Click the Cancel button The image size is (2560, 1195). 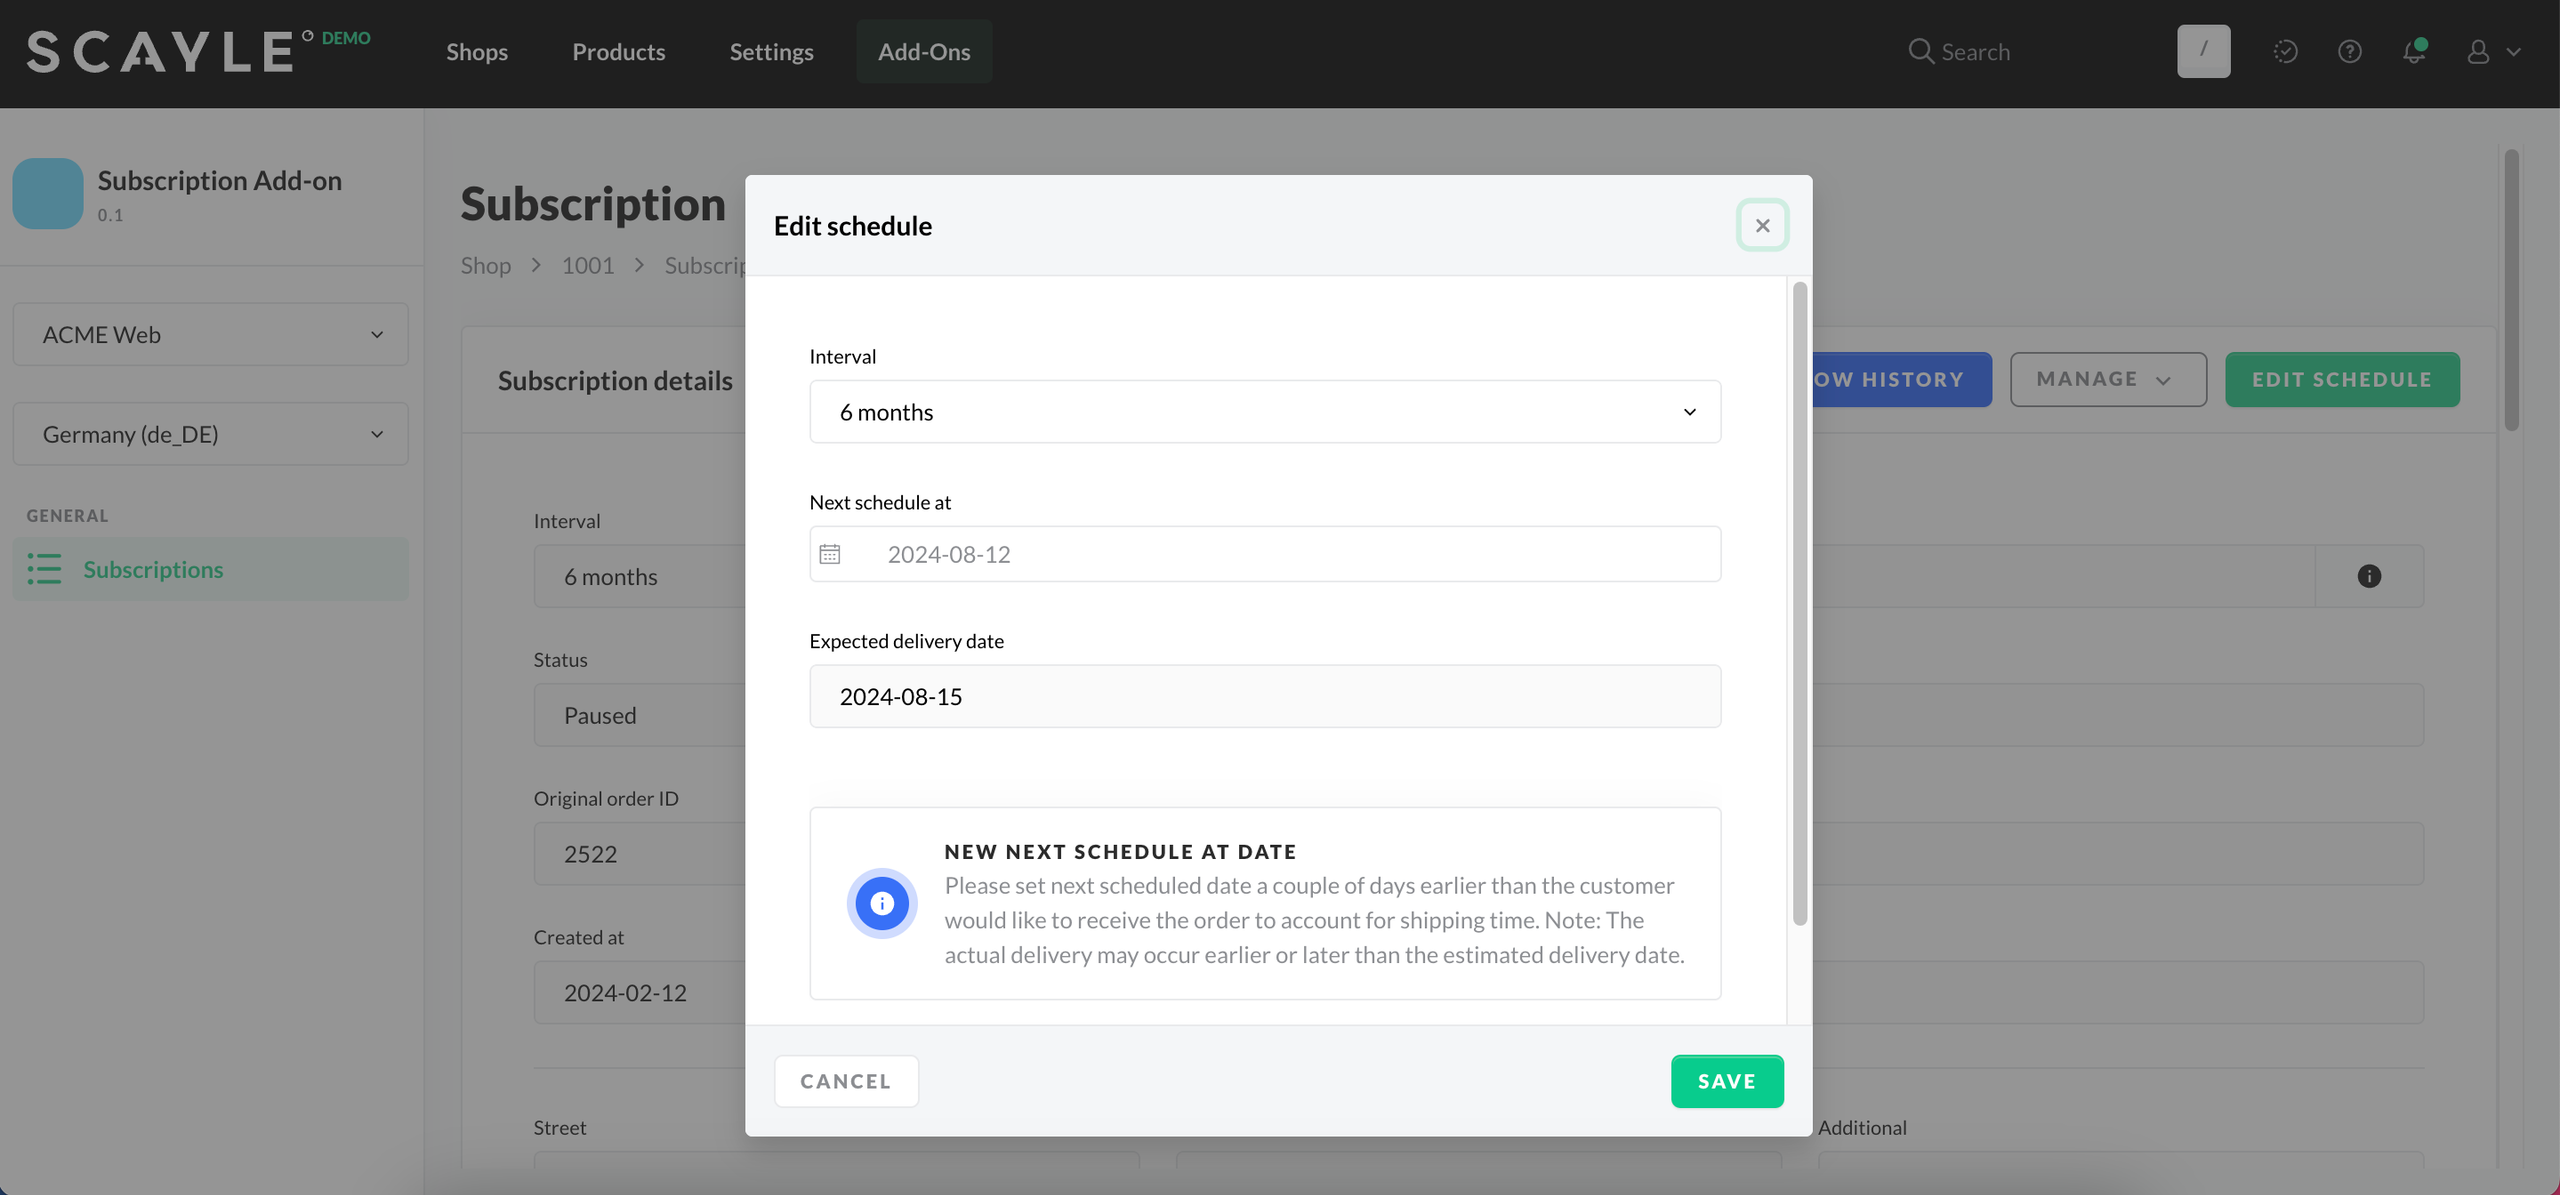(846, 1081)
